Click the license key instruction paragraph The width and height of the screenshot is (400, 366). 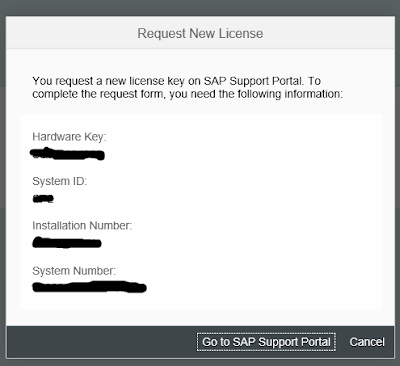(x=187, y=87)
